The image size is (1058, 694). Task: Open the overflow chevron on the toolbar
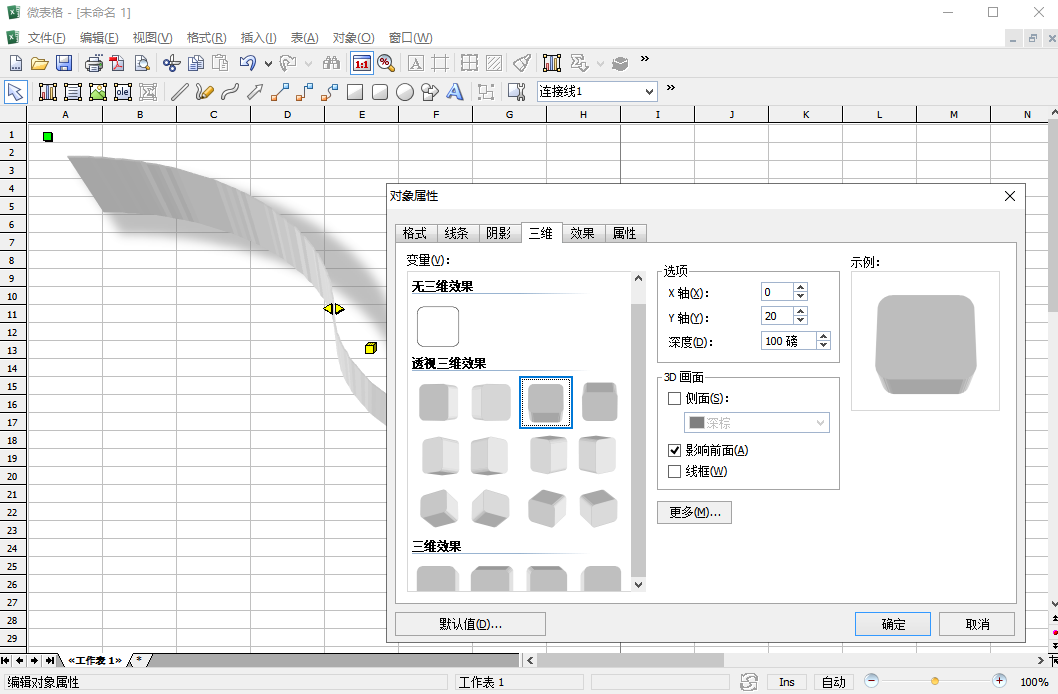tap(645, 60)
